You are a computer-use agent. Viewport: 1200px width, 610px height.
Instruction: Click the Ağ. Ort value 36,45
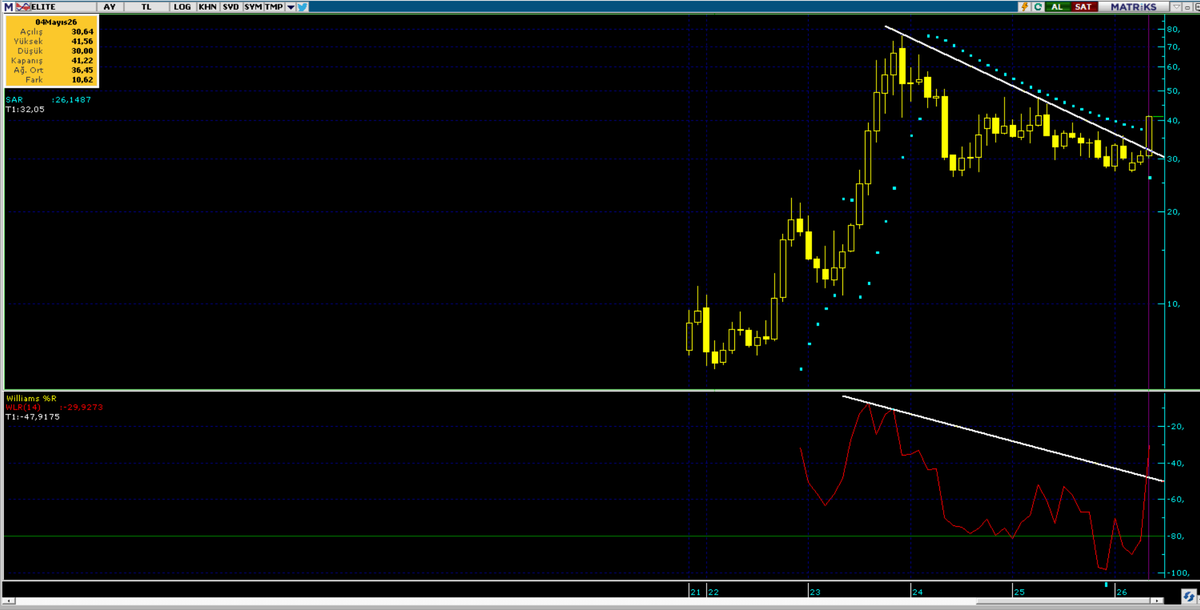pyautogui.click(x=82, y=70)
